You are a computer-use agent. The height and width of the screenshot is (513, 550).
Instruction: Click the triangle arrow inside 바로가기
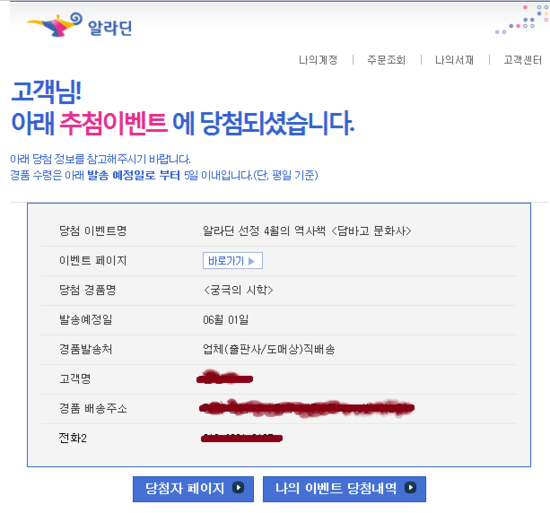(251, 261)
